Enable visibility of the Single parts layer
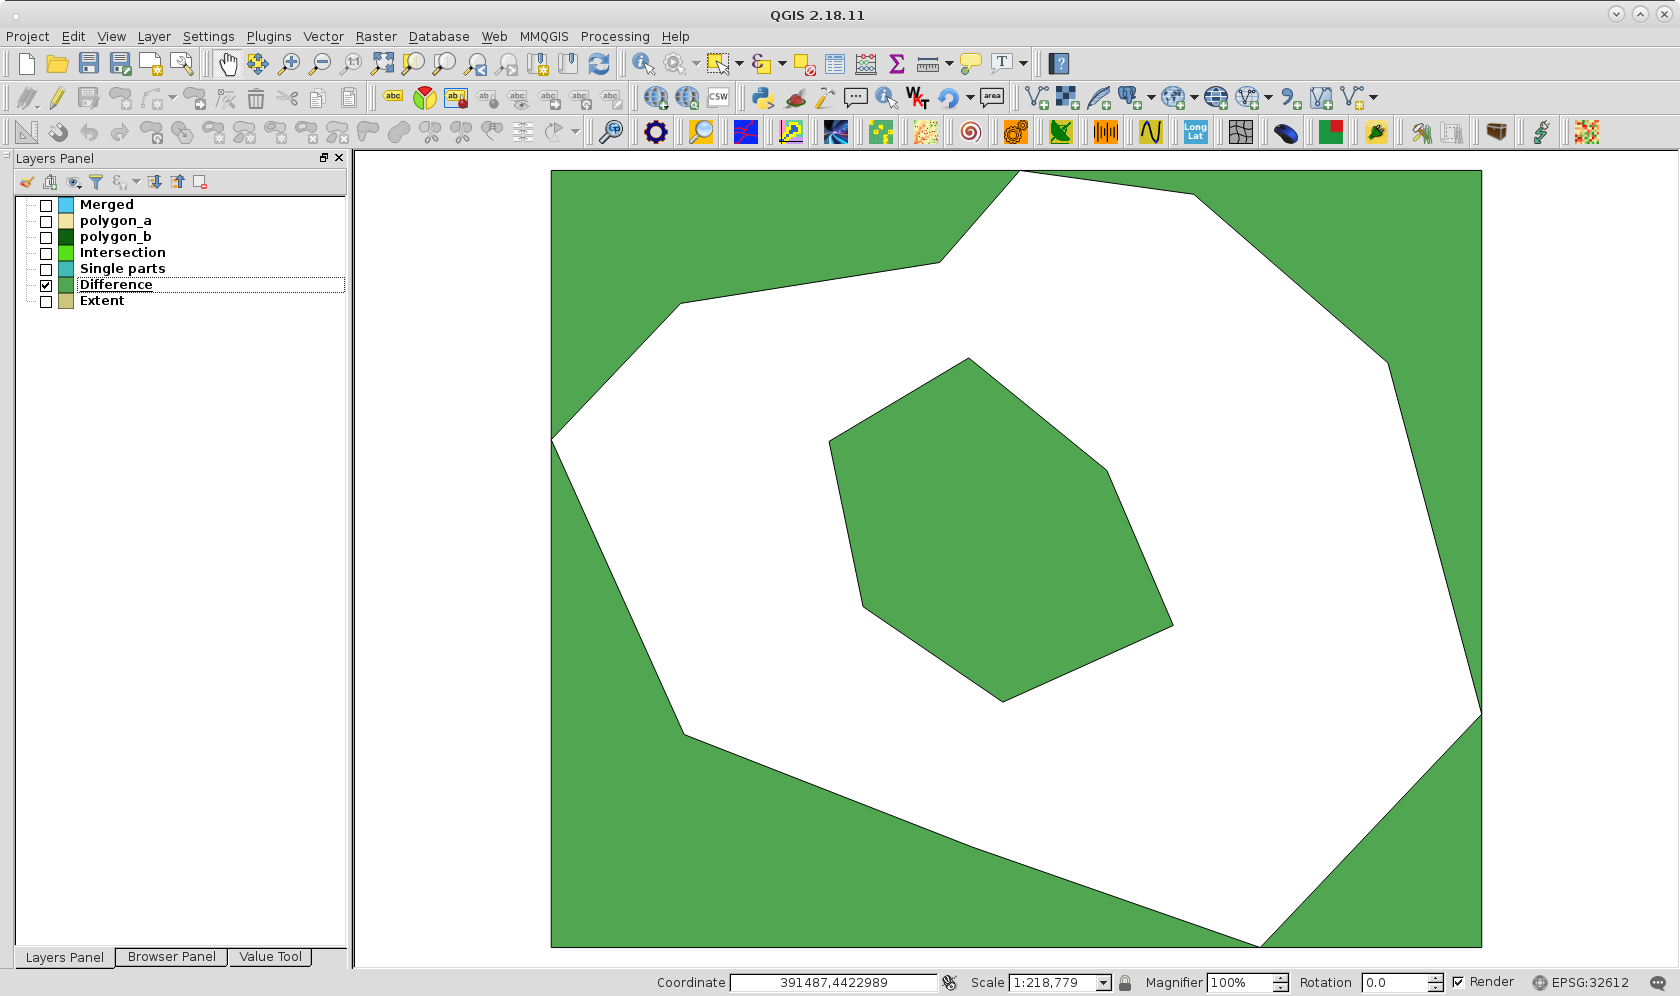Image resolution: width=1680 pixels, height=996 pixels. coord(46,270)
